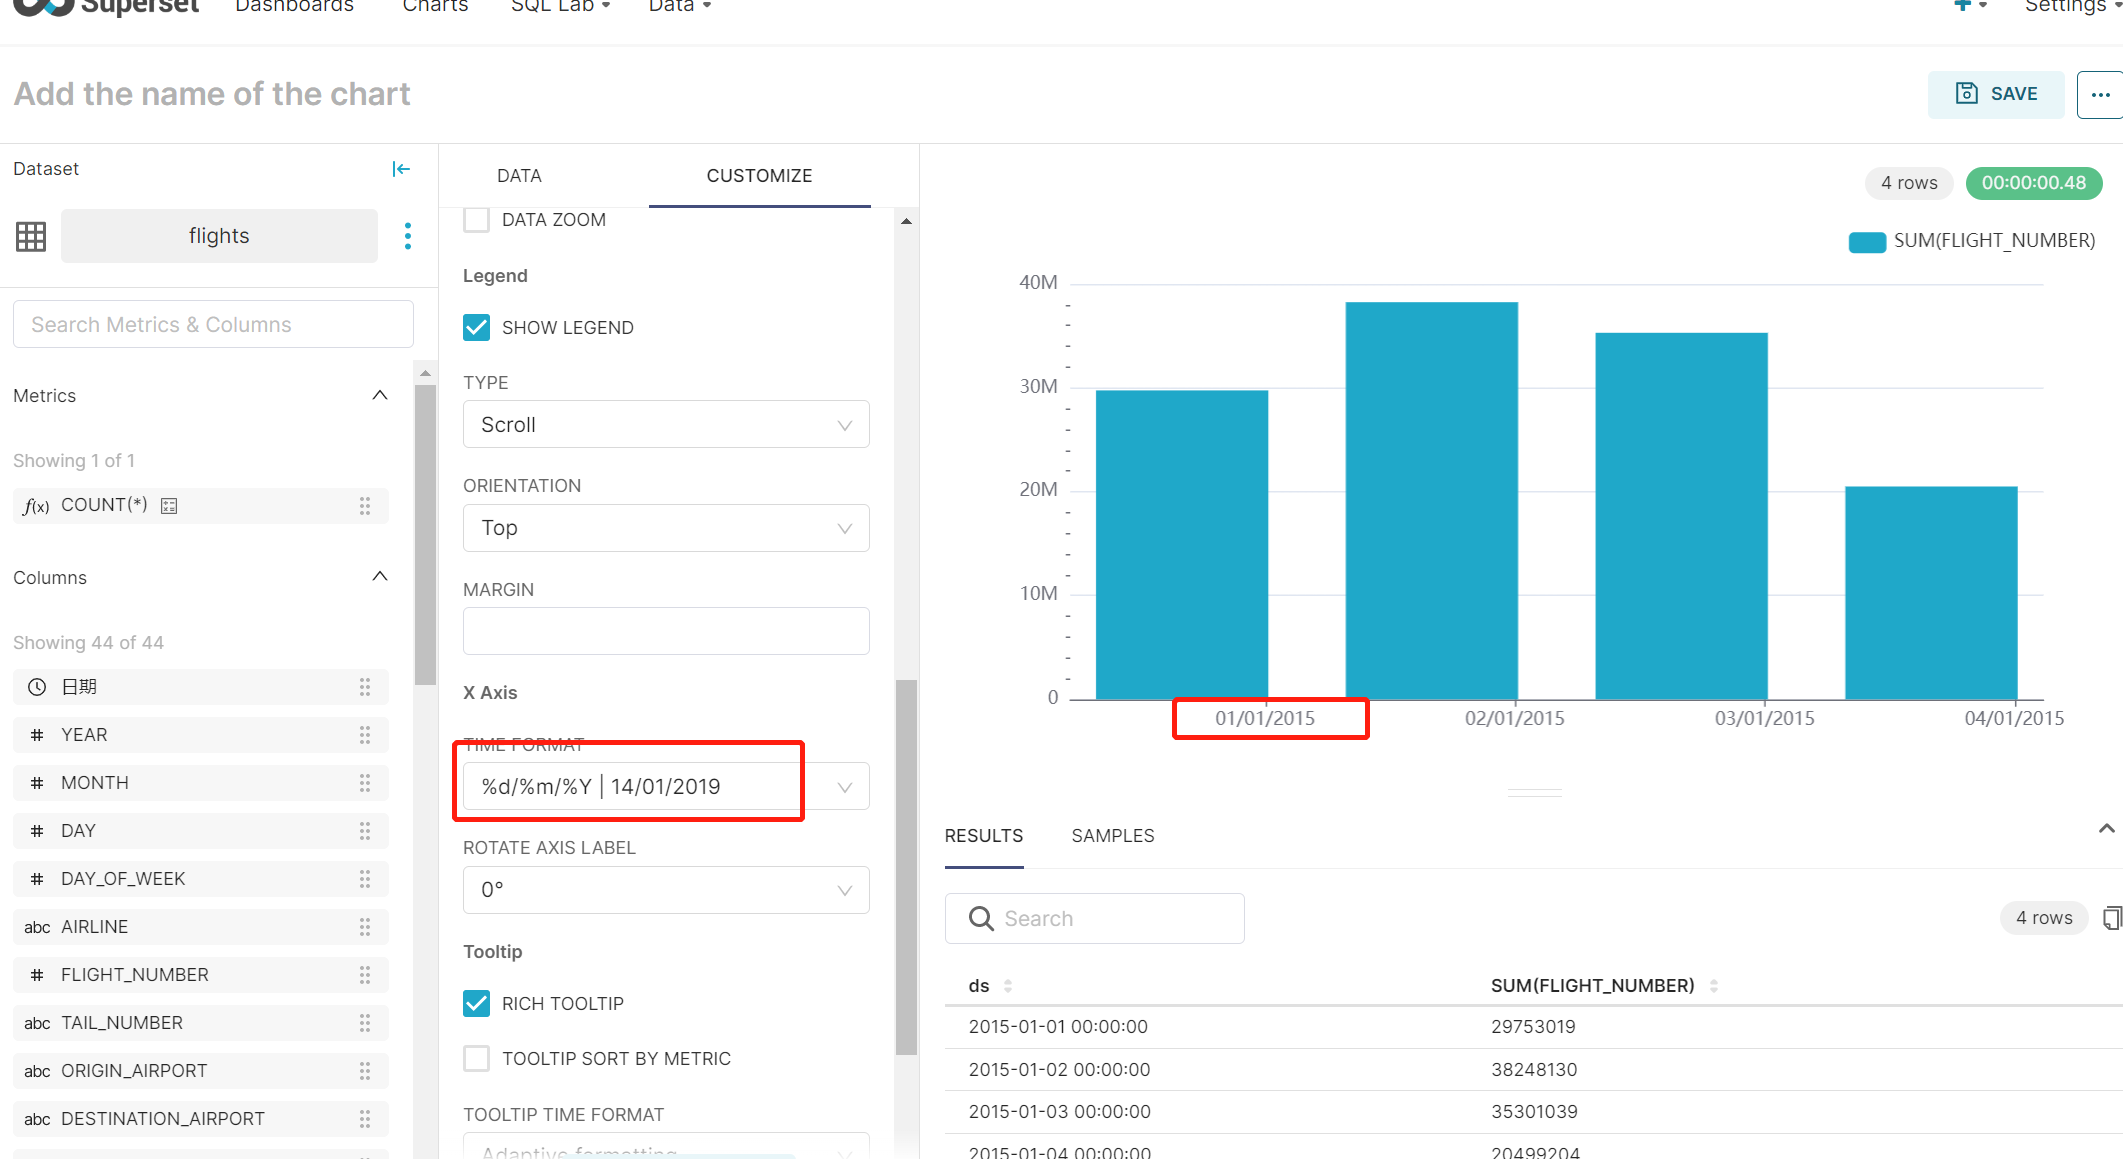Collapse the Metrics section chevron
2123x1159 pixels.
(x=380, y=396)
